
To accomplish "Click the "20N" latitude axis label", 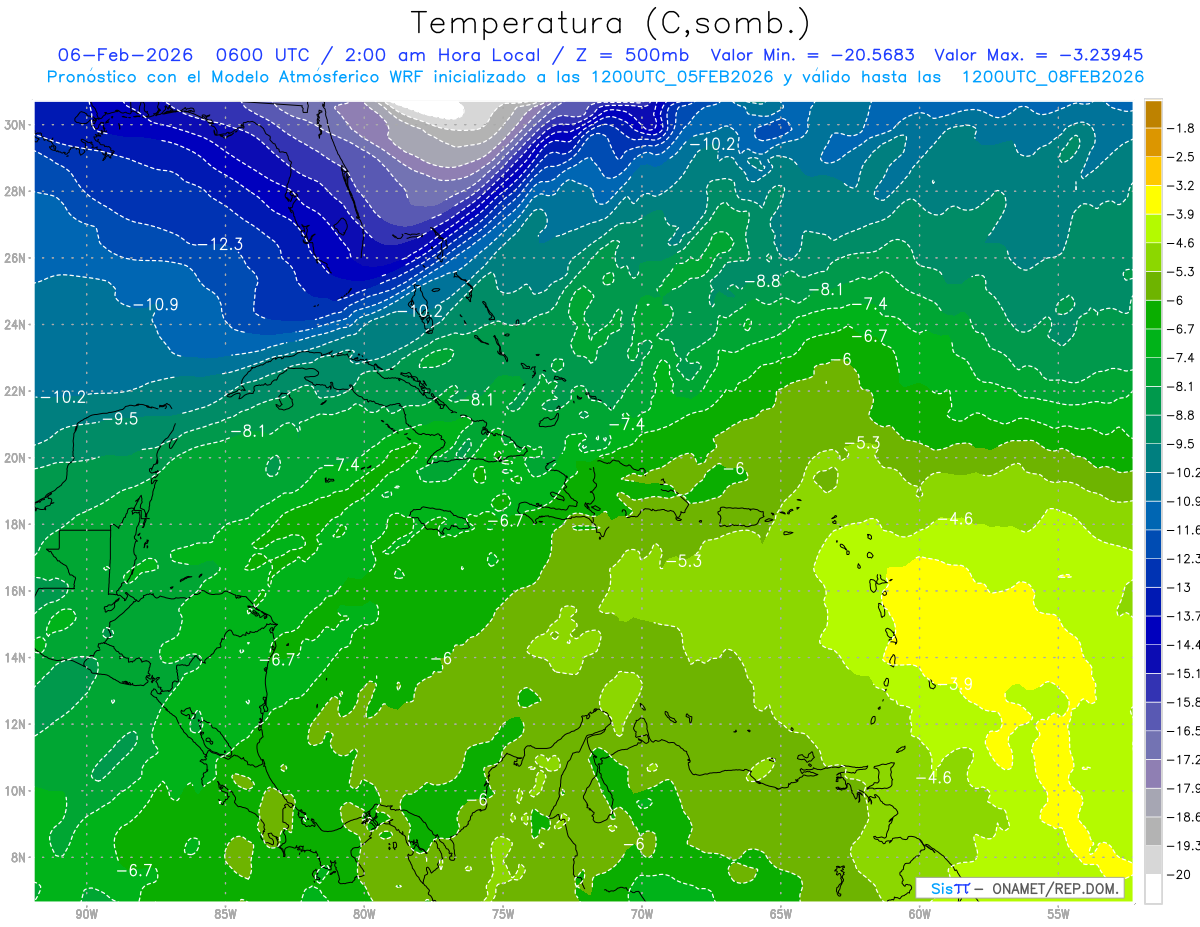I will pyautogui.click(x=16, y=458).
